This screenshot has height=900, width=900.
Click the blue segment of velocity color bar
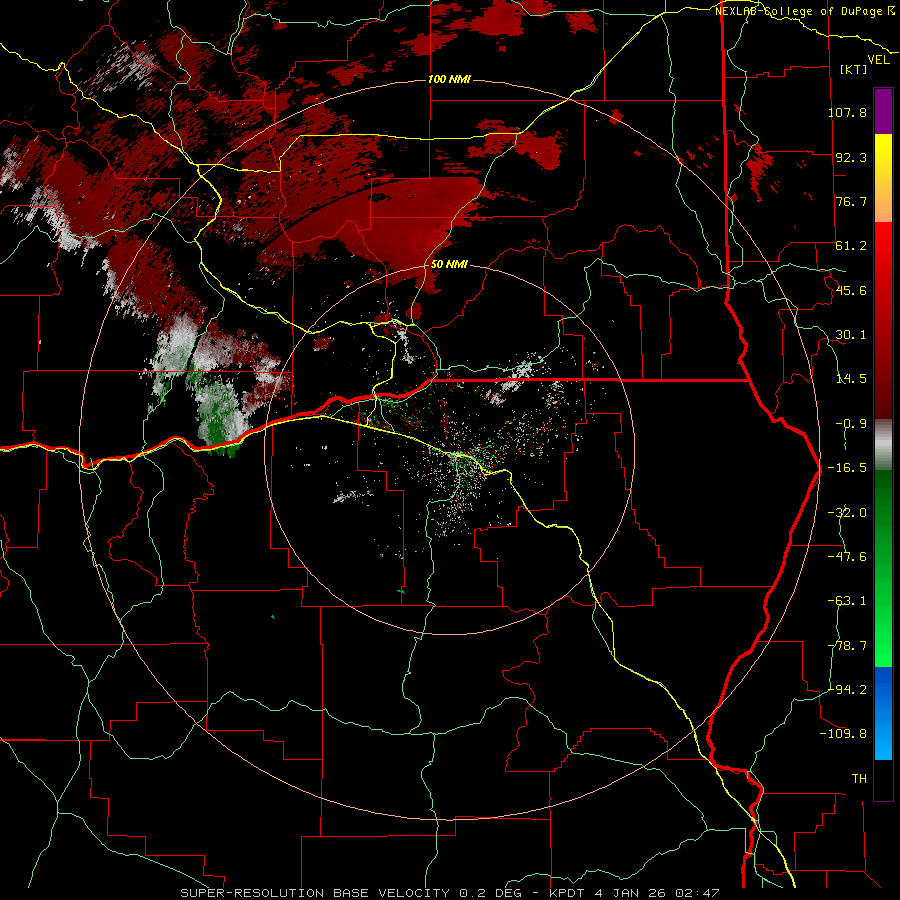883,713
